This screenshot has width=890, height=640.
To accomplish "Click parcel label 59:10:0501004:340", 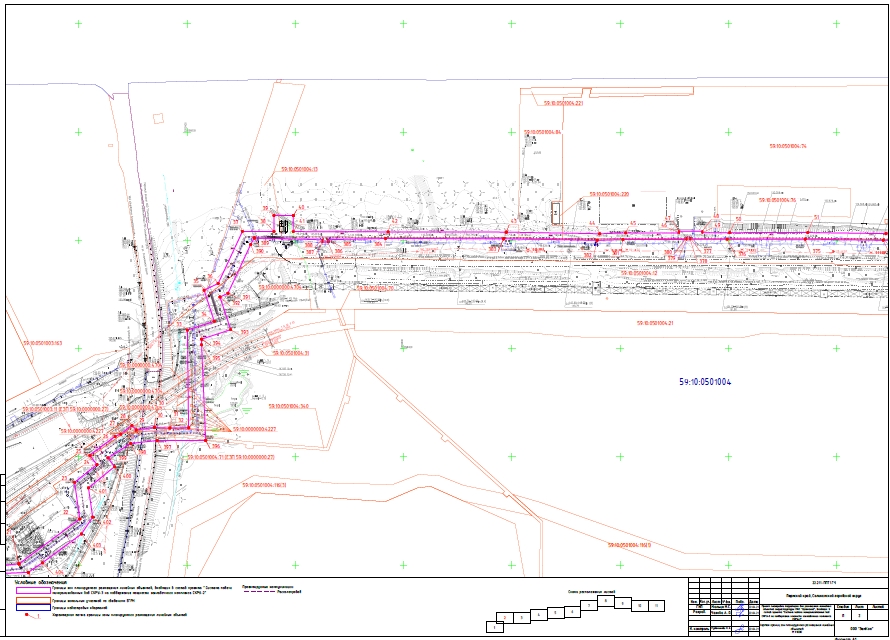I will click(x=289, y=406).
